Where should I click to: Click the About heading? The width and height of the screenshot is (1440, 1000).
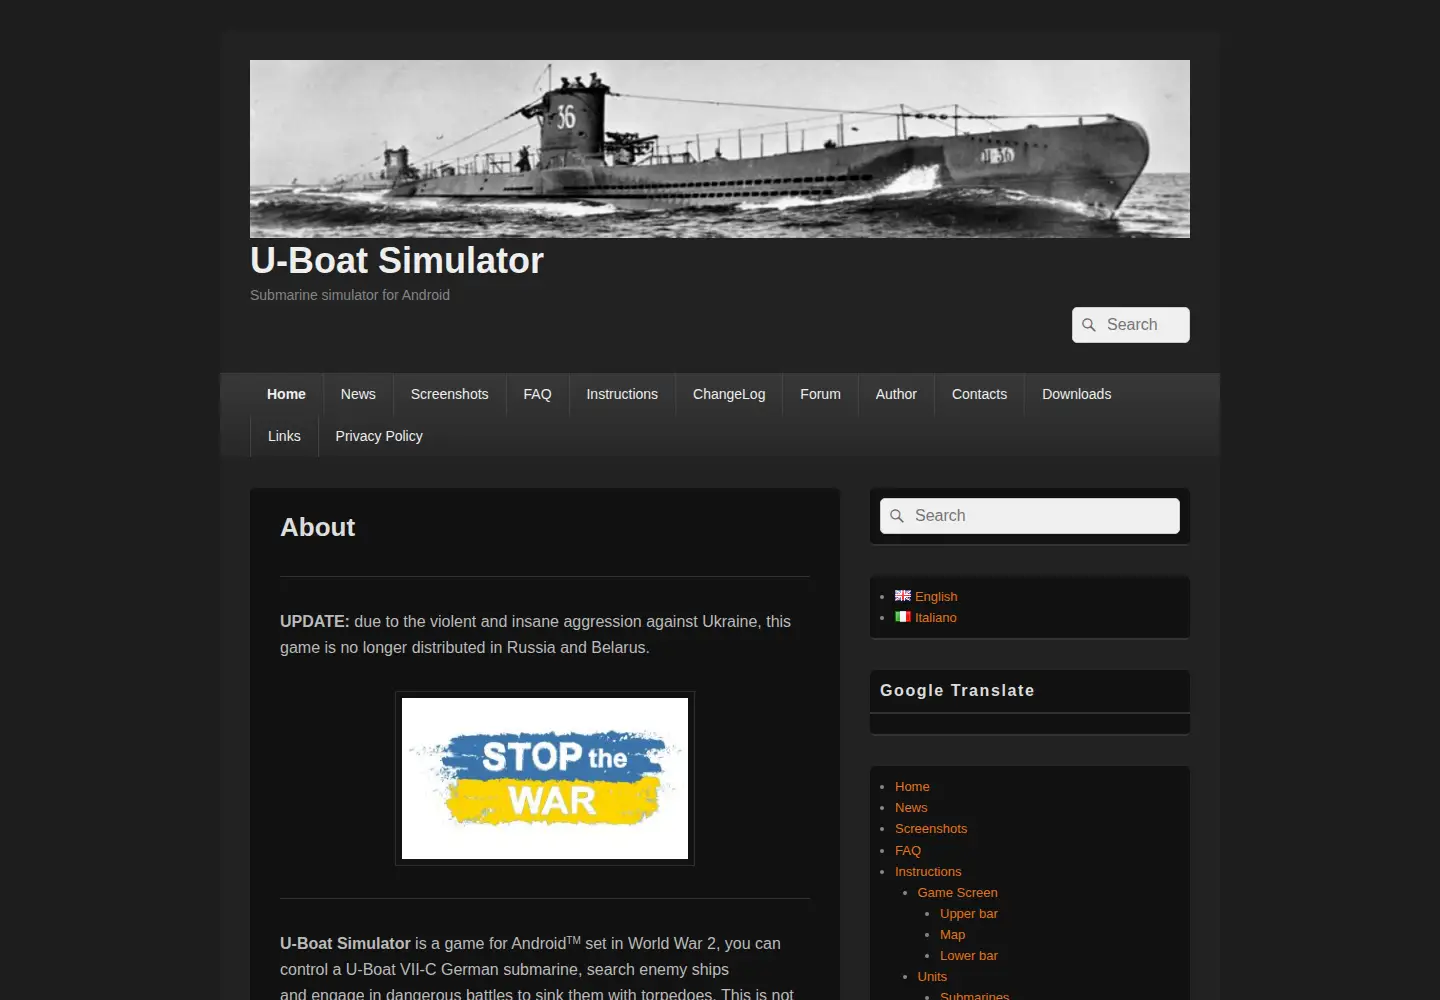pos(318,527)
